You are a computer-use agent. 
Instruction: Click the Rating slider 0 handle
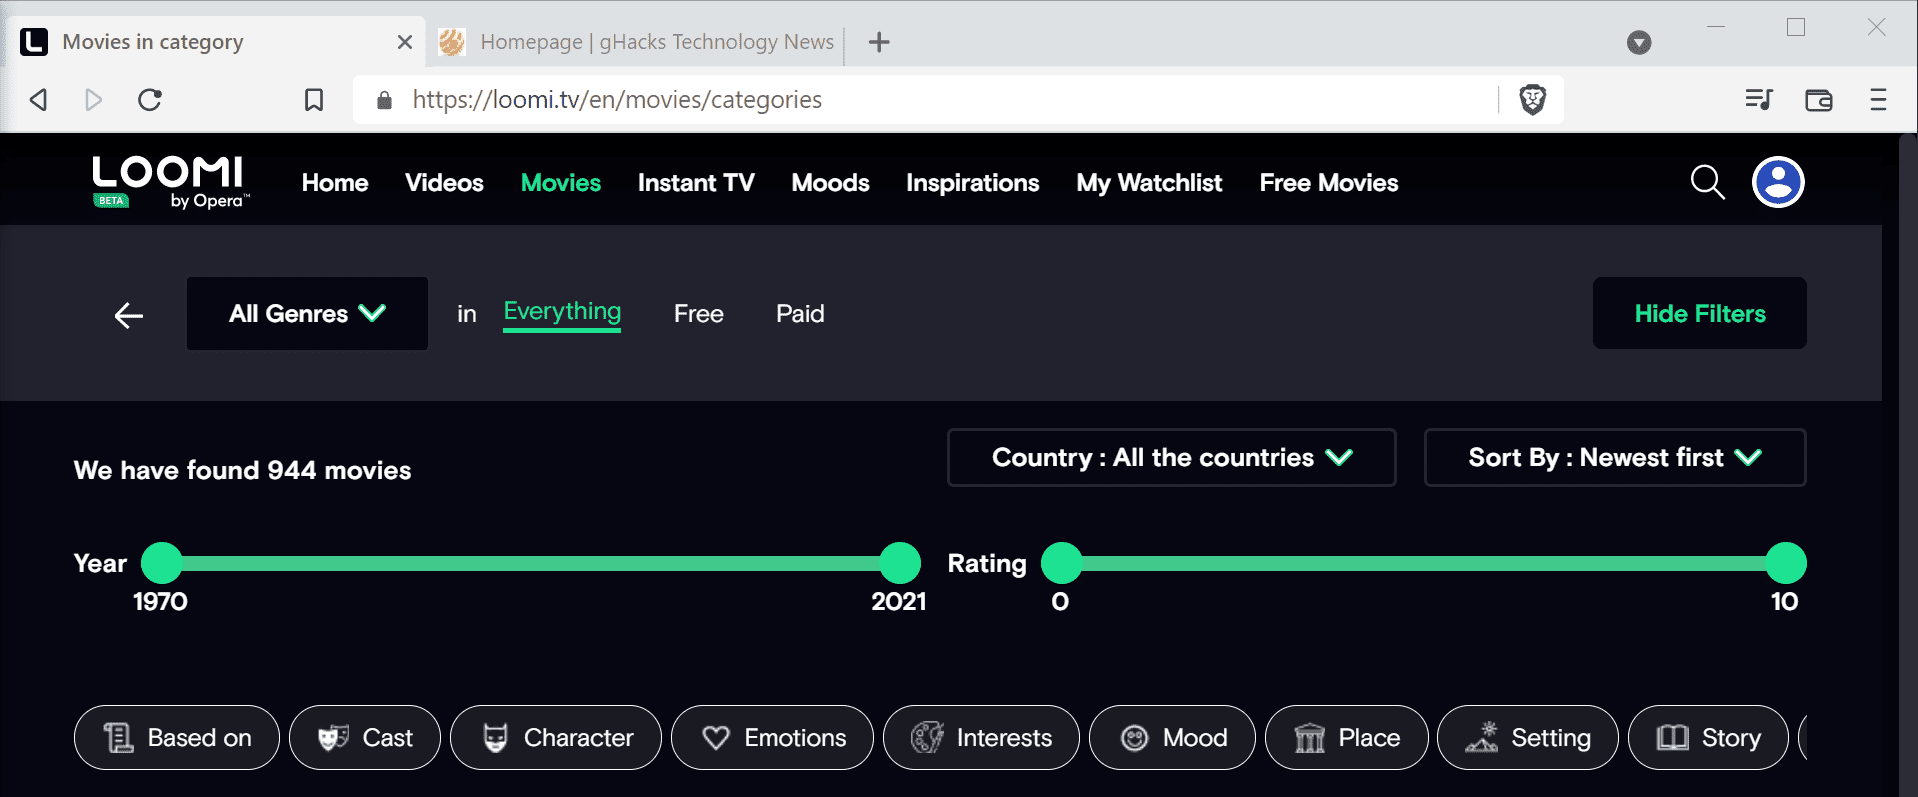point(1062,563)
